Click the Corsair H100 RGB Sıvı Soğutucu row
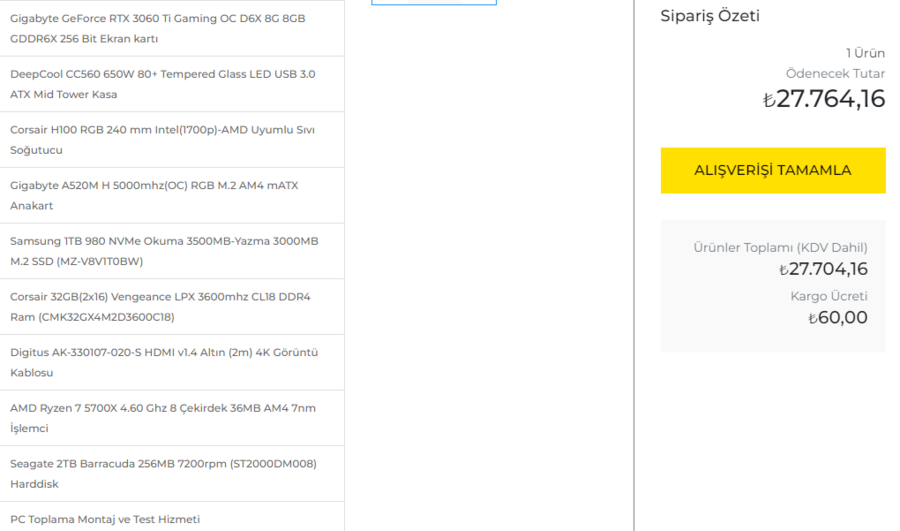The height and width of the screenshot is (531, 900). pos(160,140)
